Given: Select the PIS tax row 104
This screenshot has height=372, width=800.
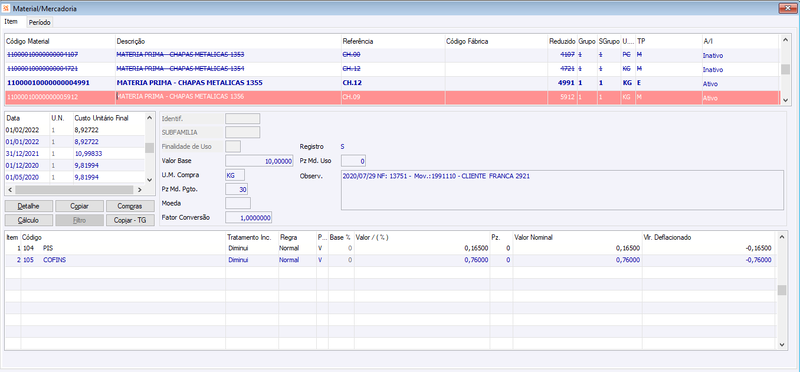Looking at the screenshot, I should pyautogui.click(x=390, y=248).
